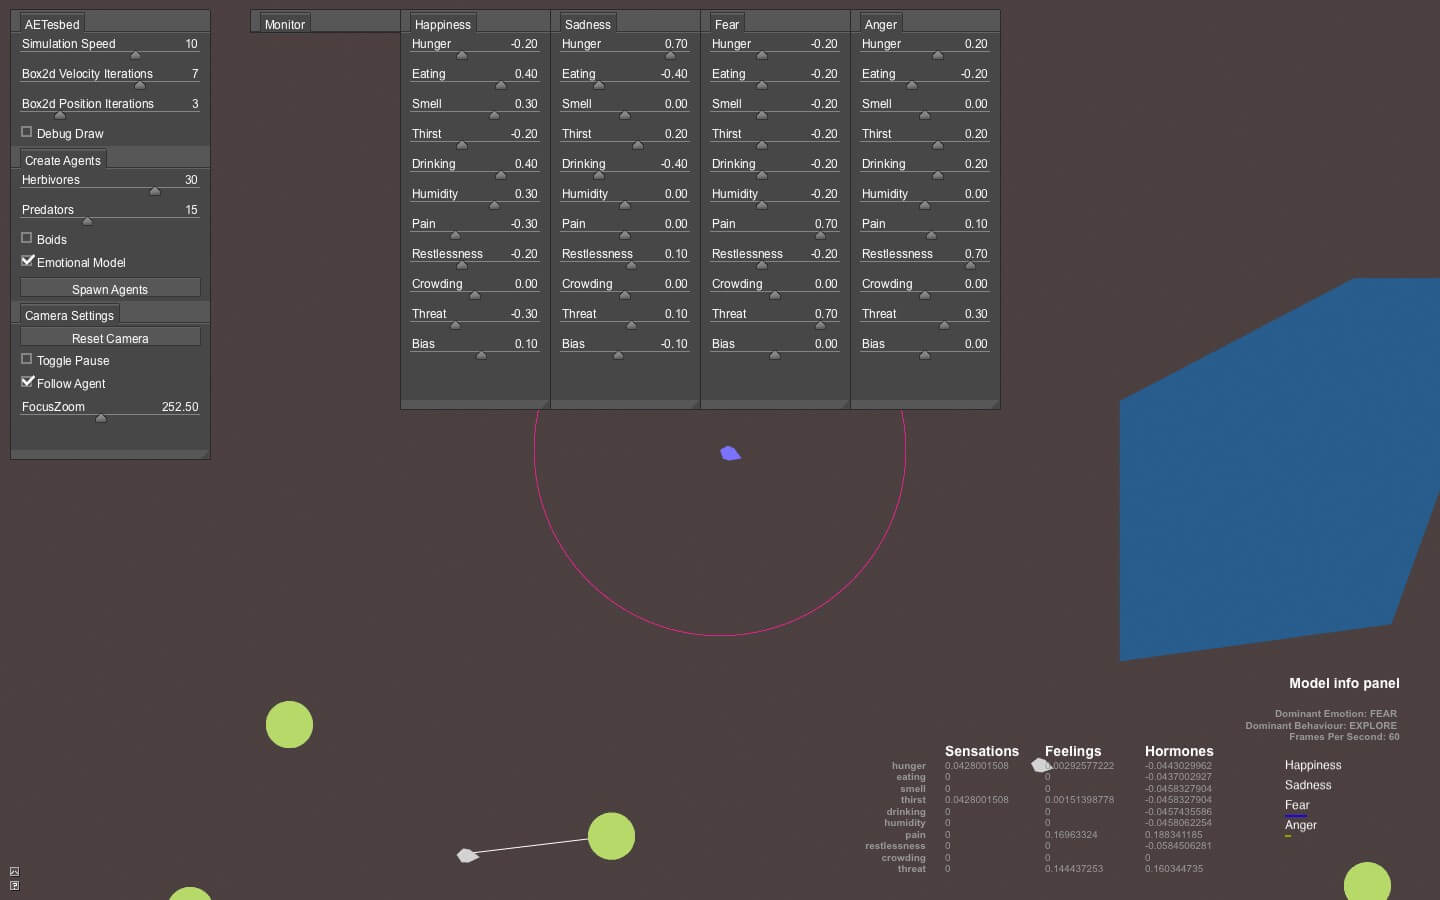Viewport: 1440px width, 900px height.
Task: Collapse the Camera Settings section
Action: 69,315
